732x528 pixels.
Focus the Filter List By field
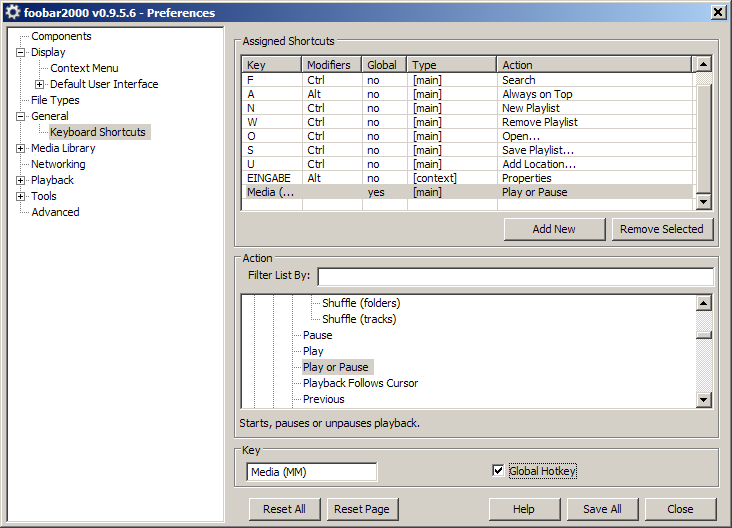point(515,276)
